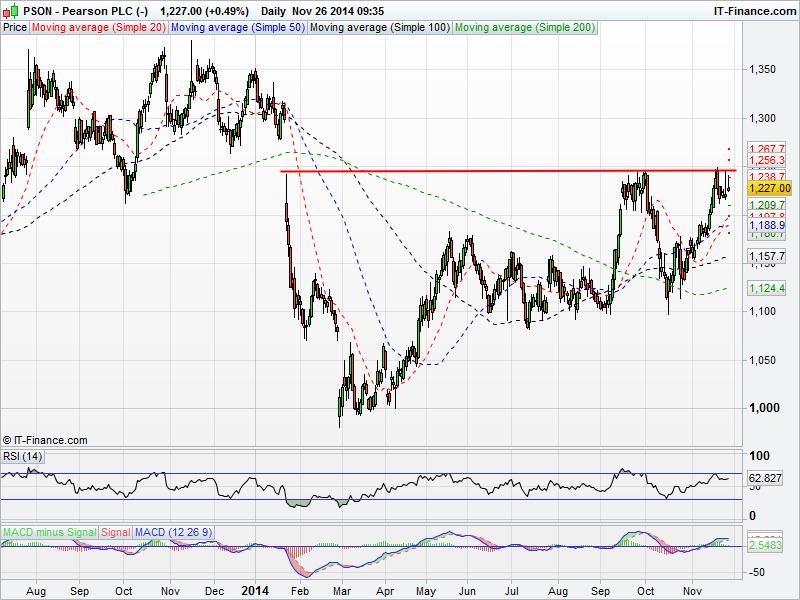
Task: Click the 2014 year marker on the time axis
Action: 255,591
